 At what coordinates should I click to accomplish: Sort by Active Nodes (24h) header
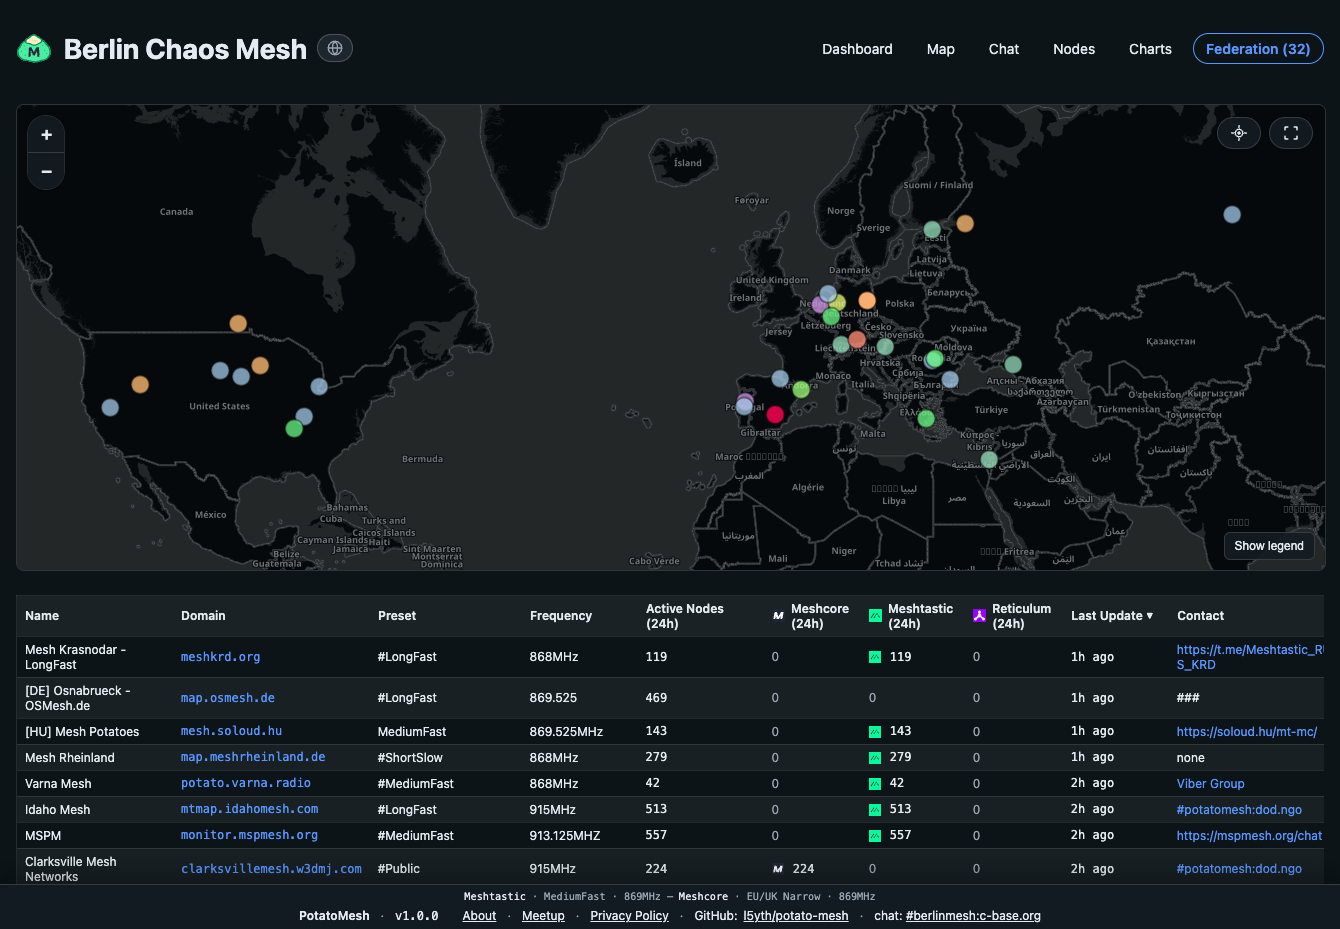685,616
